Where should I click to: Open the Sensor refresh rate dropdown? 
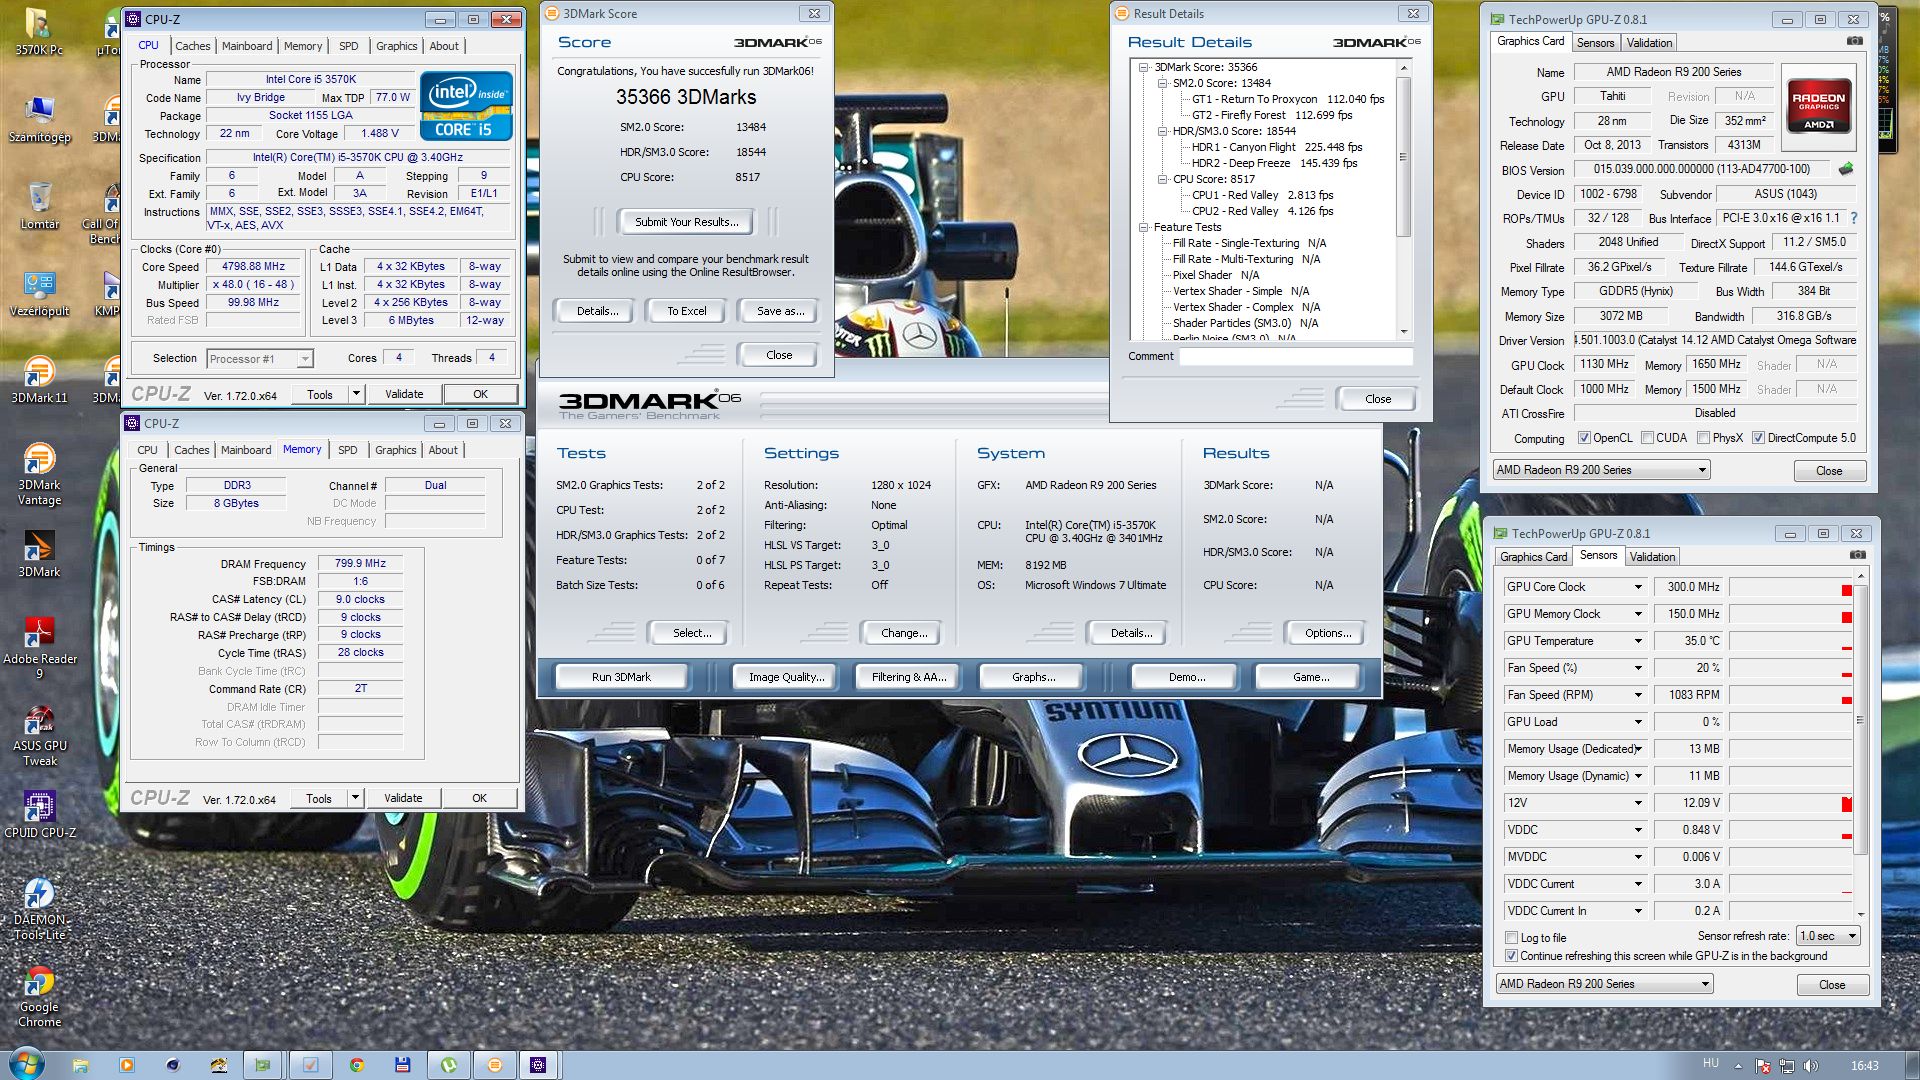pyautogui.click(x=1828, y=936)
